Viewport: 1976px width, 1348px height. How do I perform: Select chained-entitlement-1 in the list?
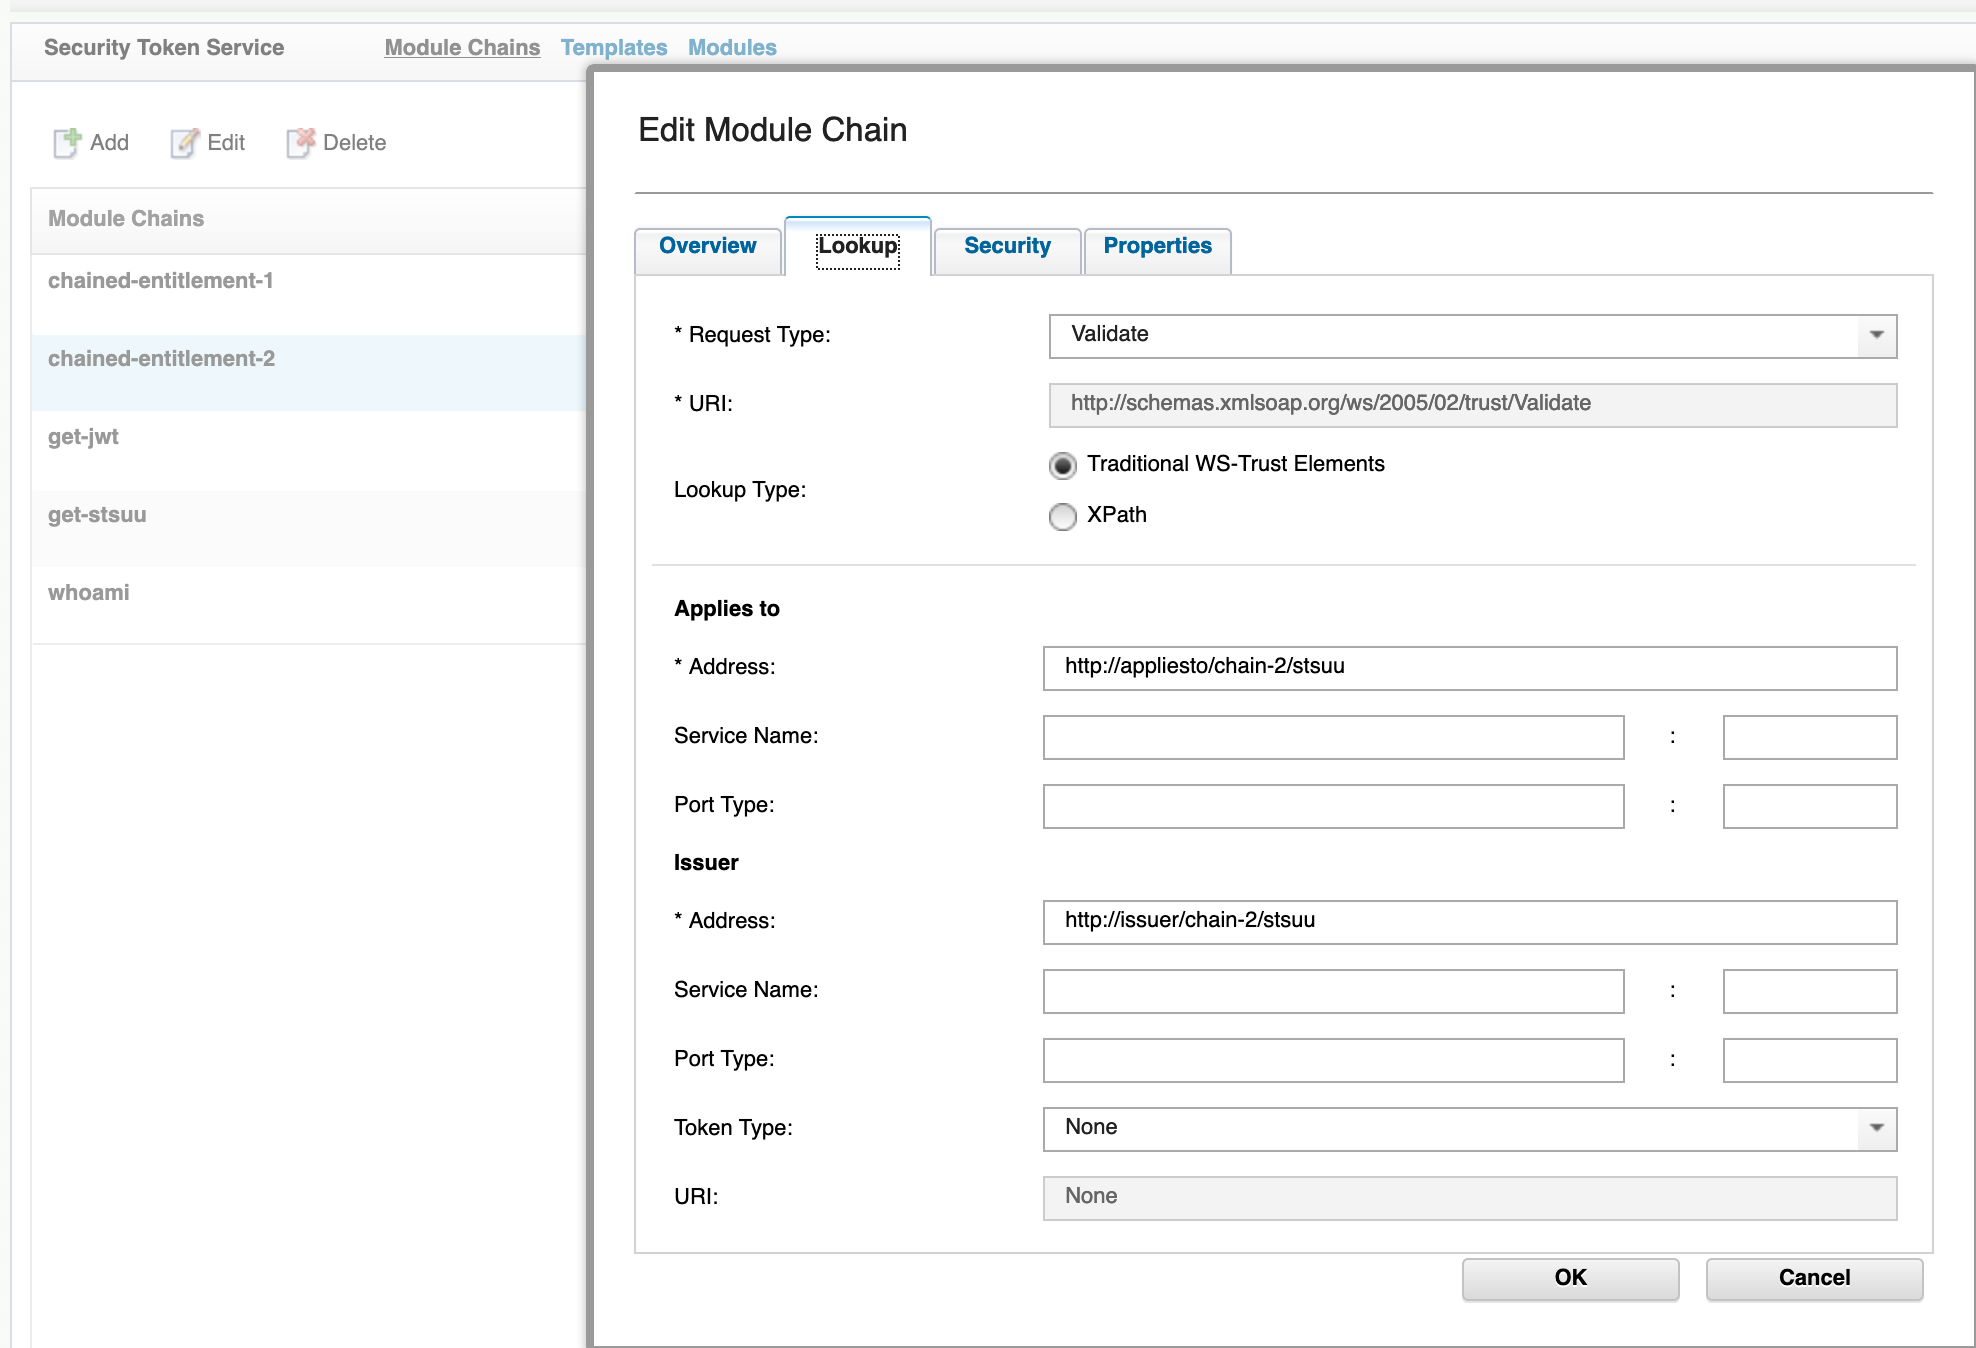click(x=160, y=281)
